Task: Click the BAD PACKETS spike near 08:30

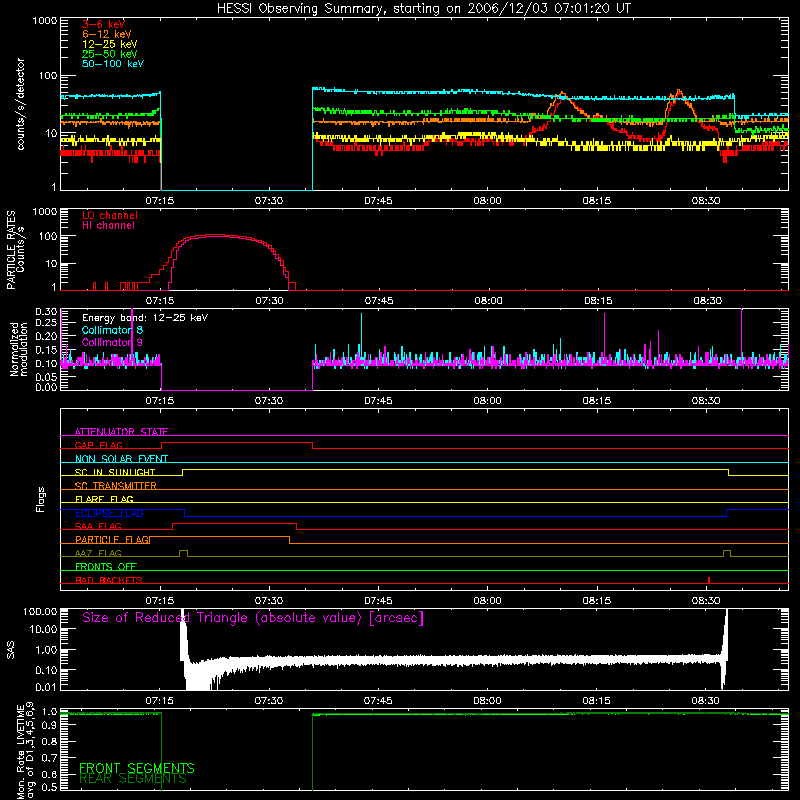Action: pos(709,580)
